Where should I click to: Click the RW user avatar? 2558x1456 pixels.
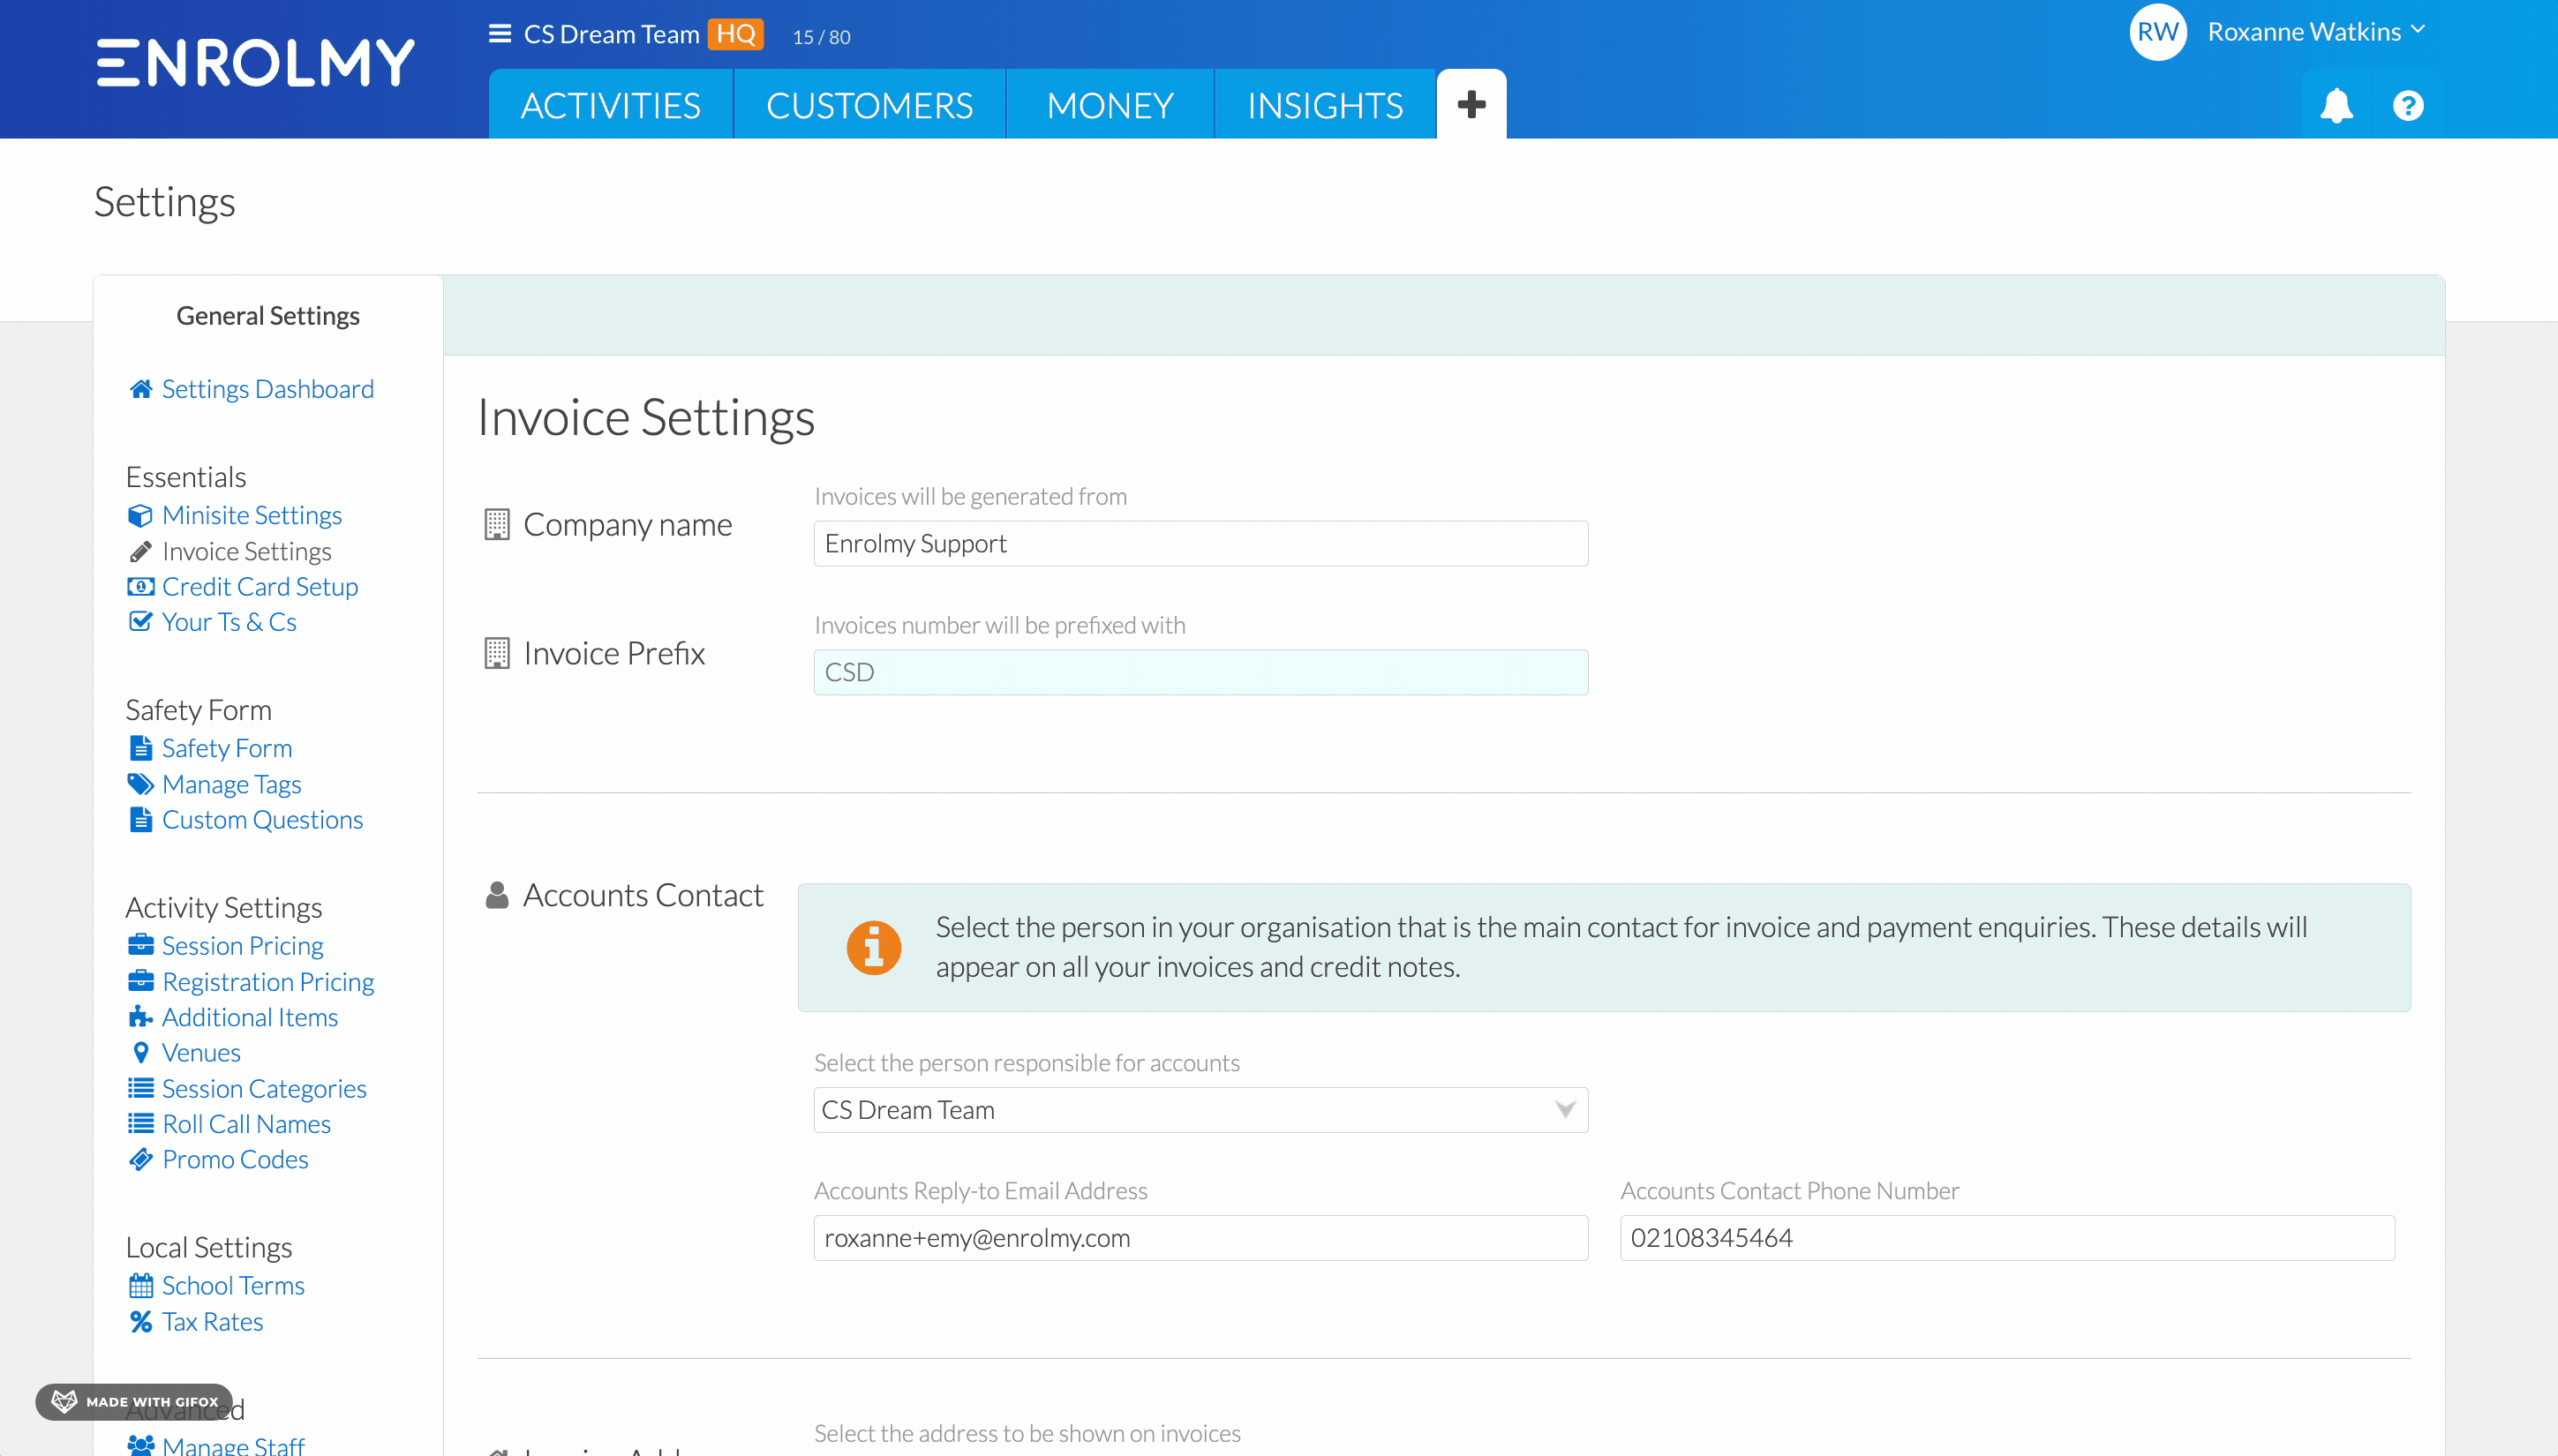pos(2158,32)
